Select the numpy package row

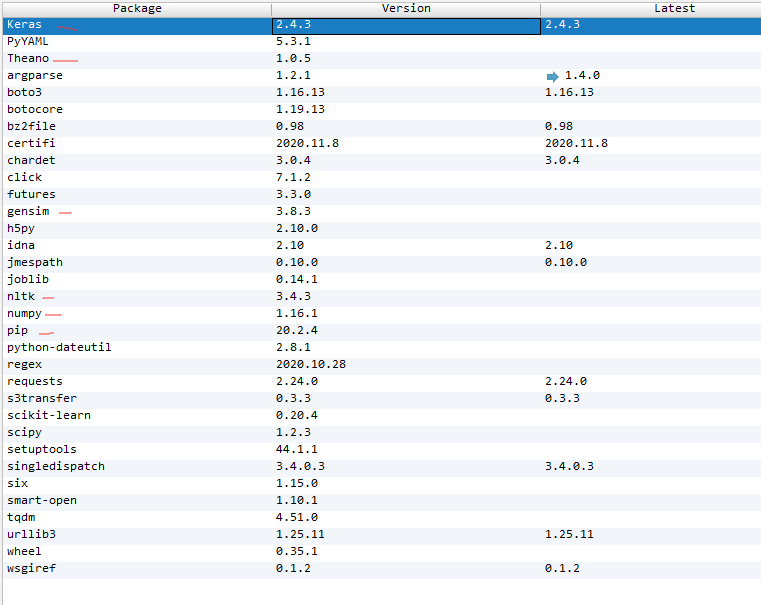tap(381, 315)
